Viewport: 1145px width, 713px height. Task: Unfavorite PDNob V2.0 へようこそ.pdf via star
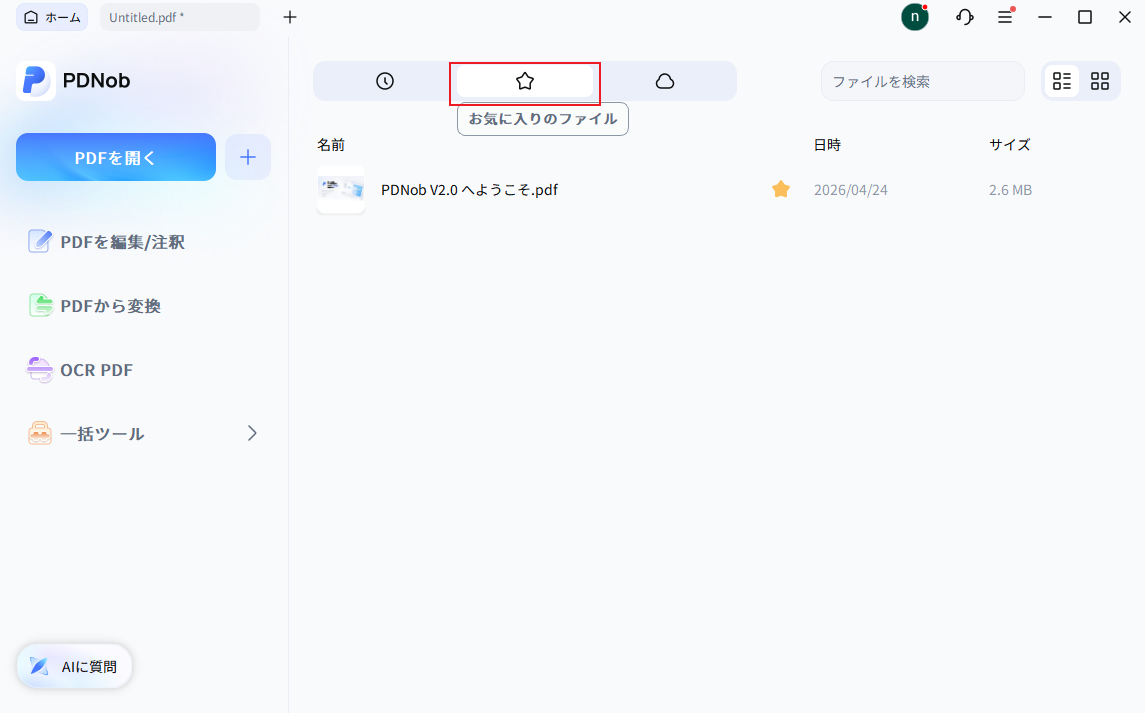point(781,190)
